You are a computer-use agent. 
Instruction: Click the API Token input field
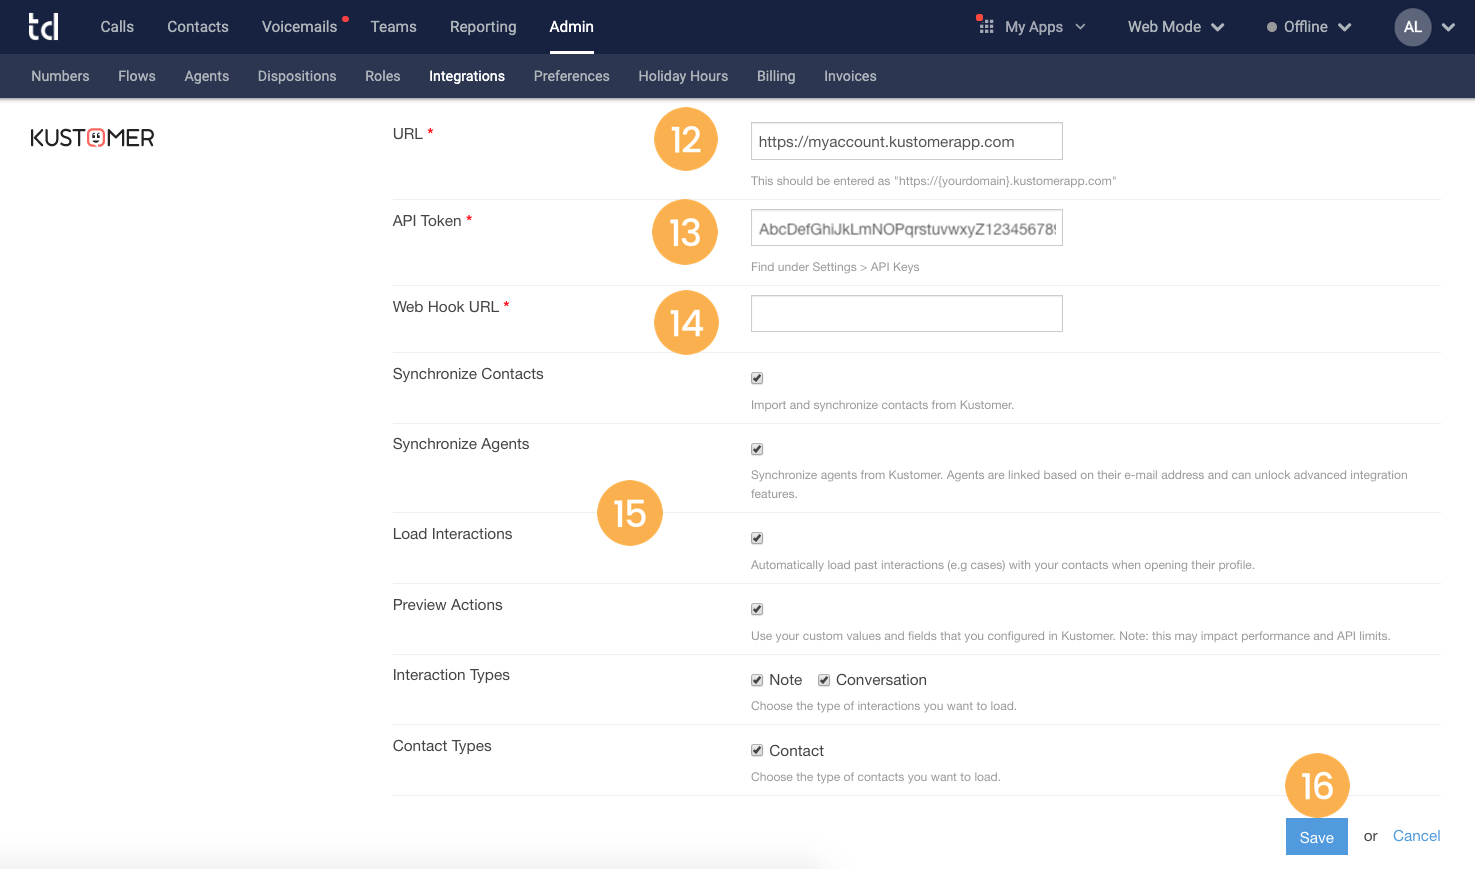pos(905,228)
